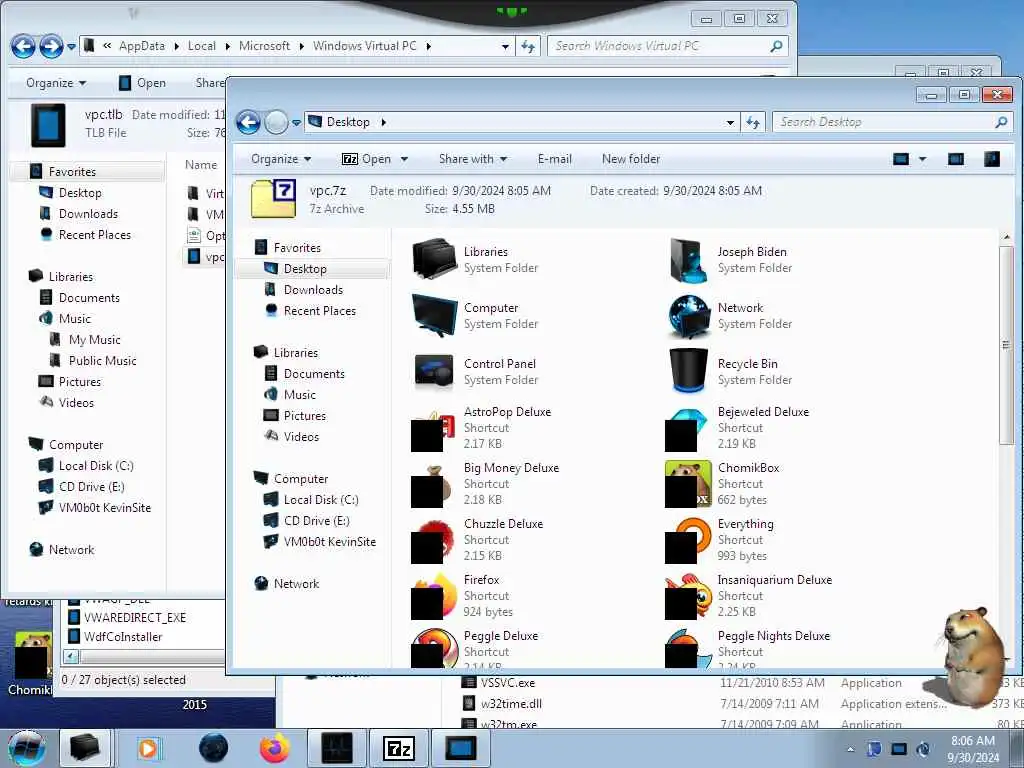Screen dimensions: 1024x768
Task: Open the Computer system folder icon
Action: (434, 315)
